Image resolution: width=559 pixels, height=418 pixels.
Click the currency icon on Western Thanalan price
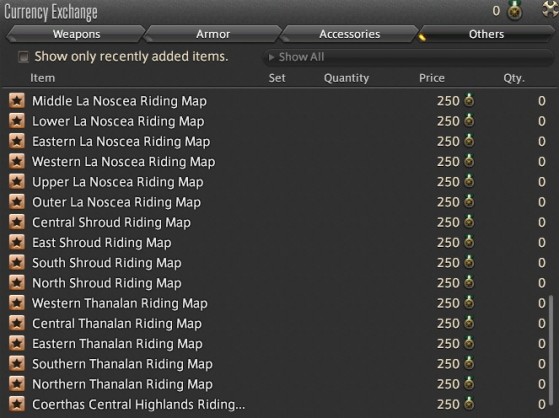coord(469,303)
